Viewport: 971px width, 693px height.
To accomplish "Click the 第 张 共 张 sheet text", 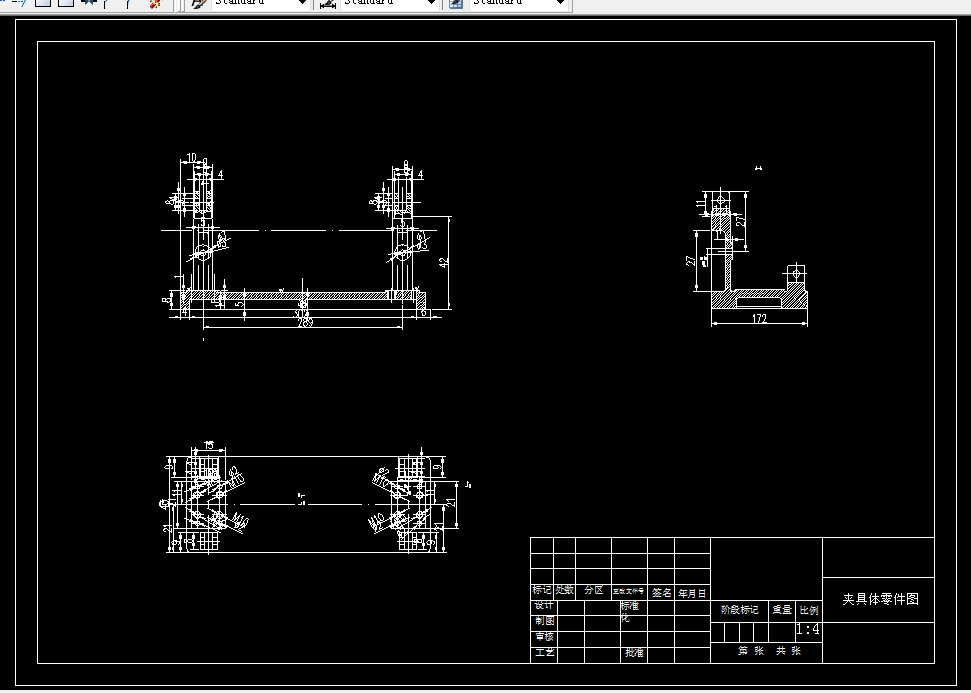I will tap(769, 651).
